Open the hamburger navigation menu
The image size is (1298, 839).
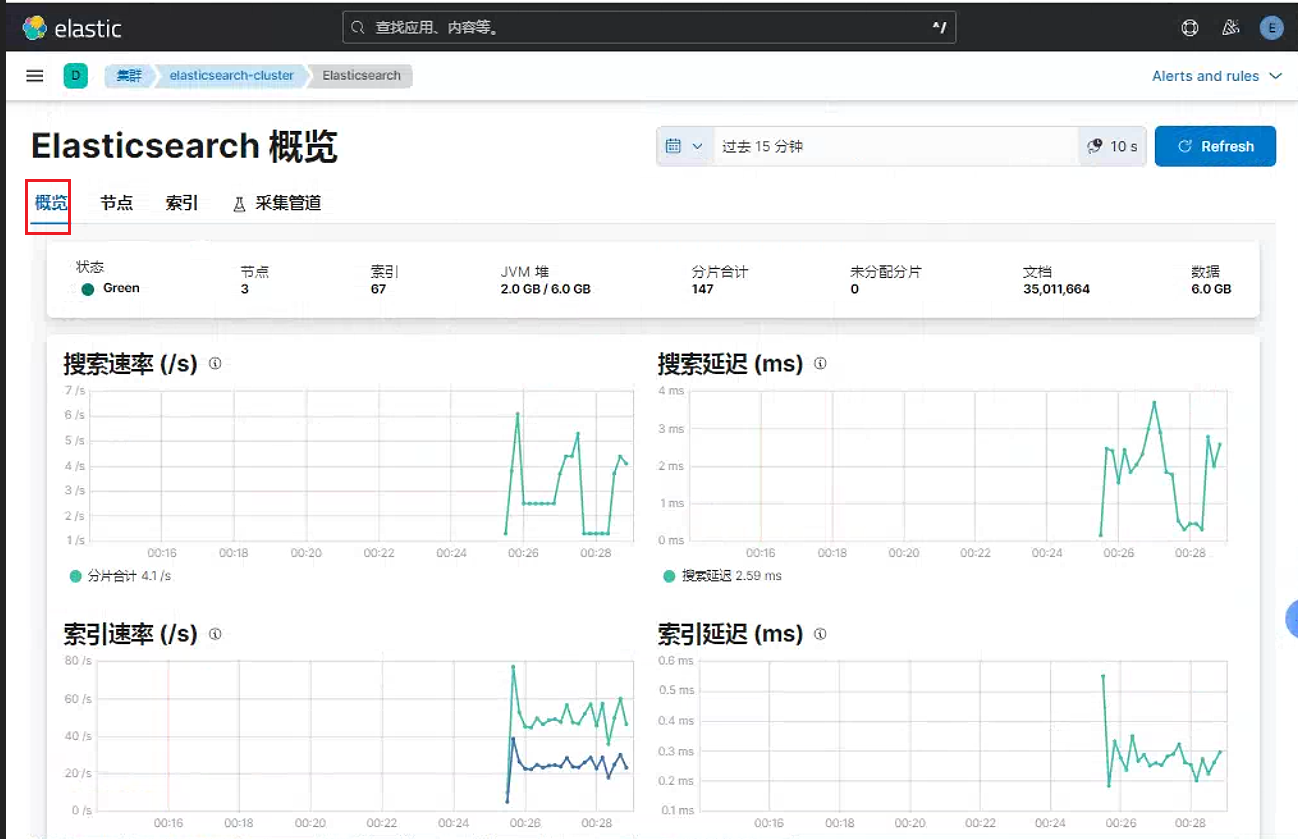click(x=35, y=76)
